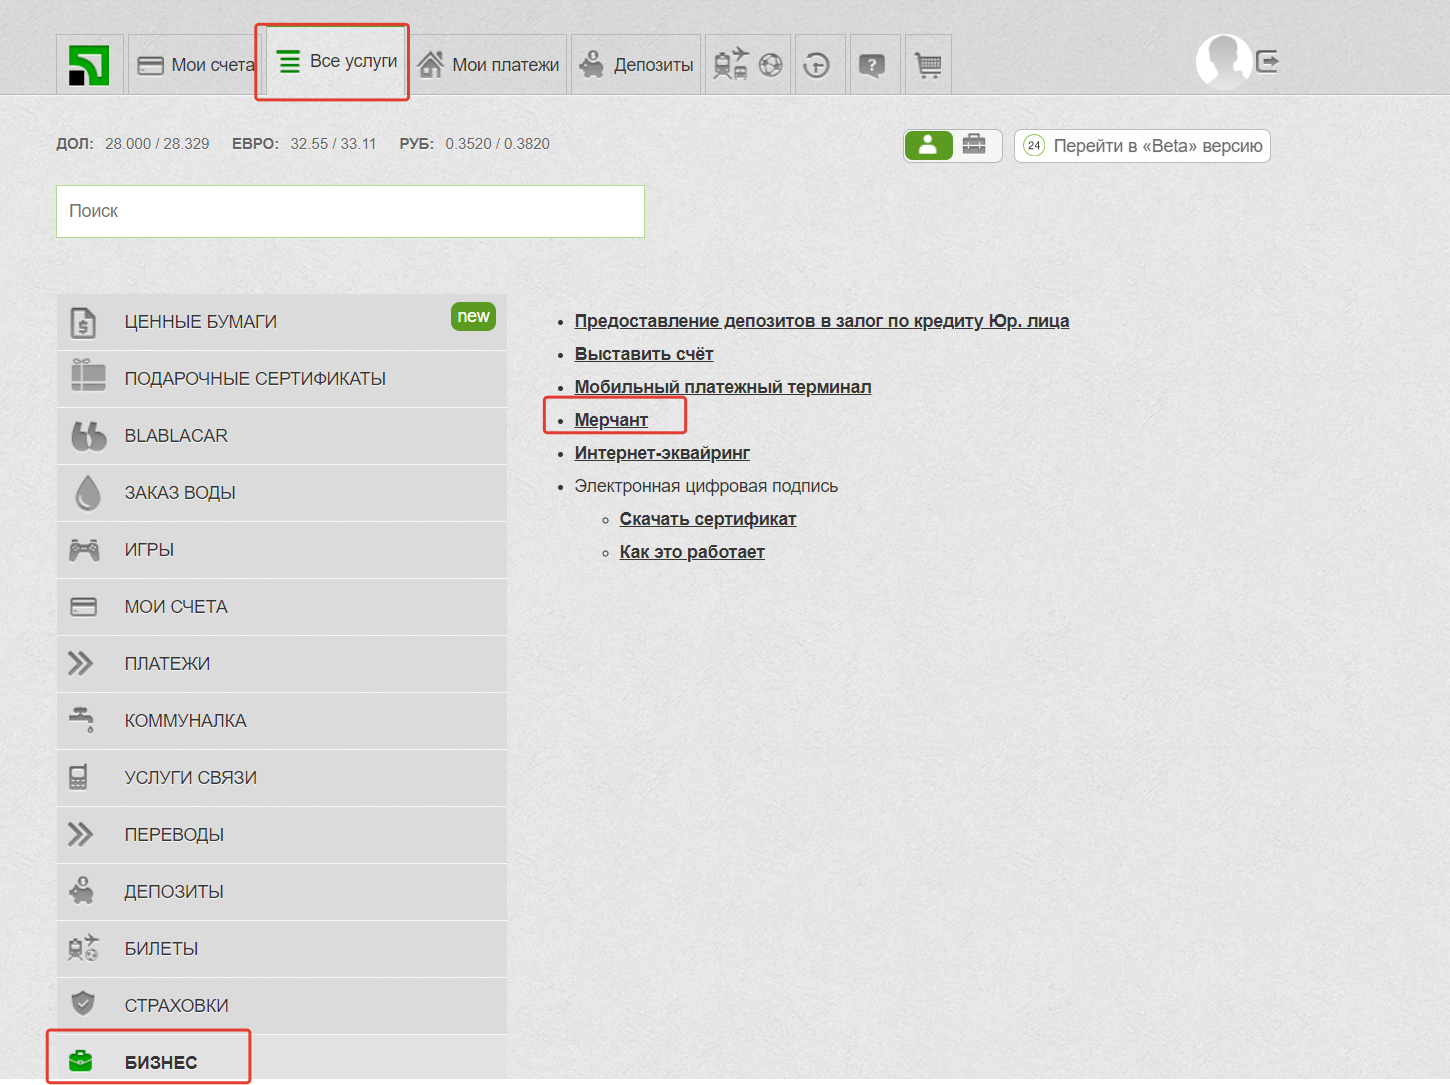Open the payment history clock icon

point(817,65)
